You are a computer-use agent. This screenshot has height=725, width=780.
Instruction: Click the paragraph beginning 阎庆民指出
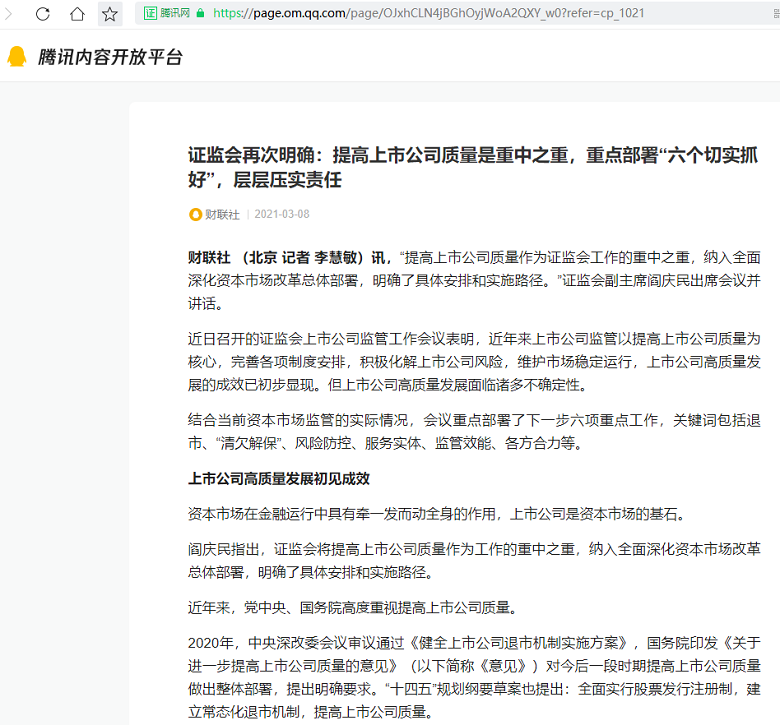(x=474, y=560)
